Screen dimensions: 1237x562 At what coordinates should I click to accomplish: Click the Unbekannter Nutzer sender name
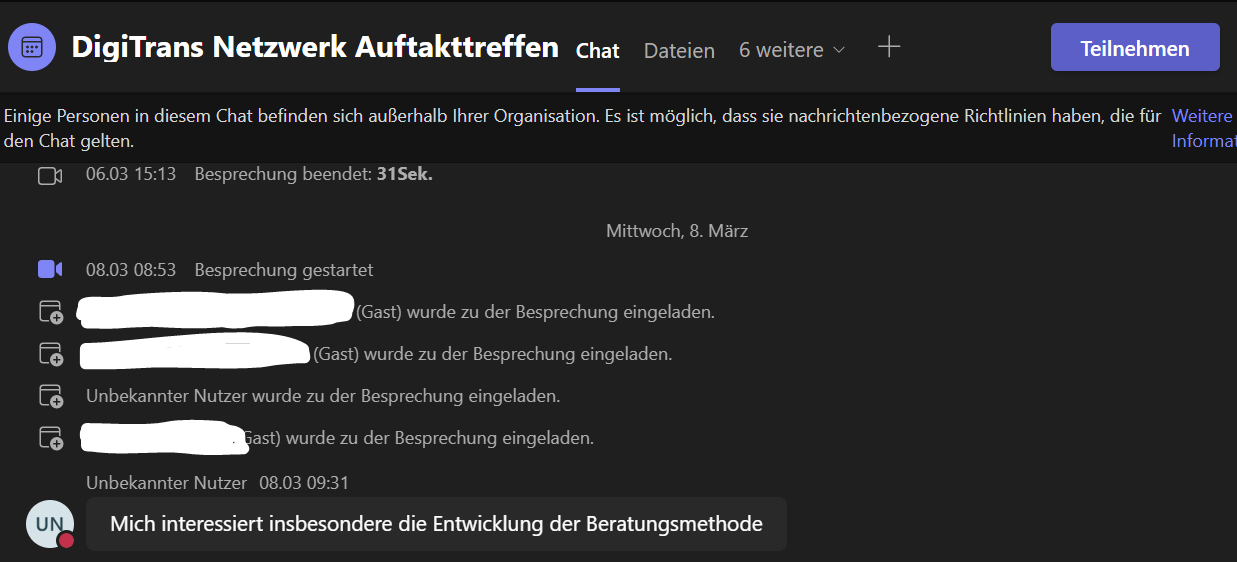166,483
